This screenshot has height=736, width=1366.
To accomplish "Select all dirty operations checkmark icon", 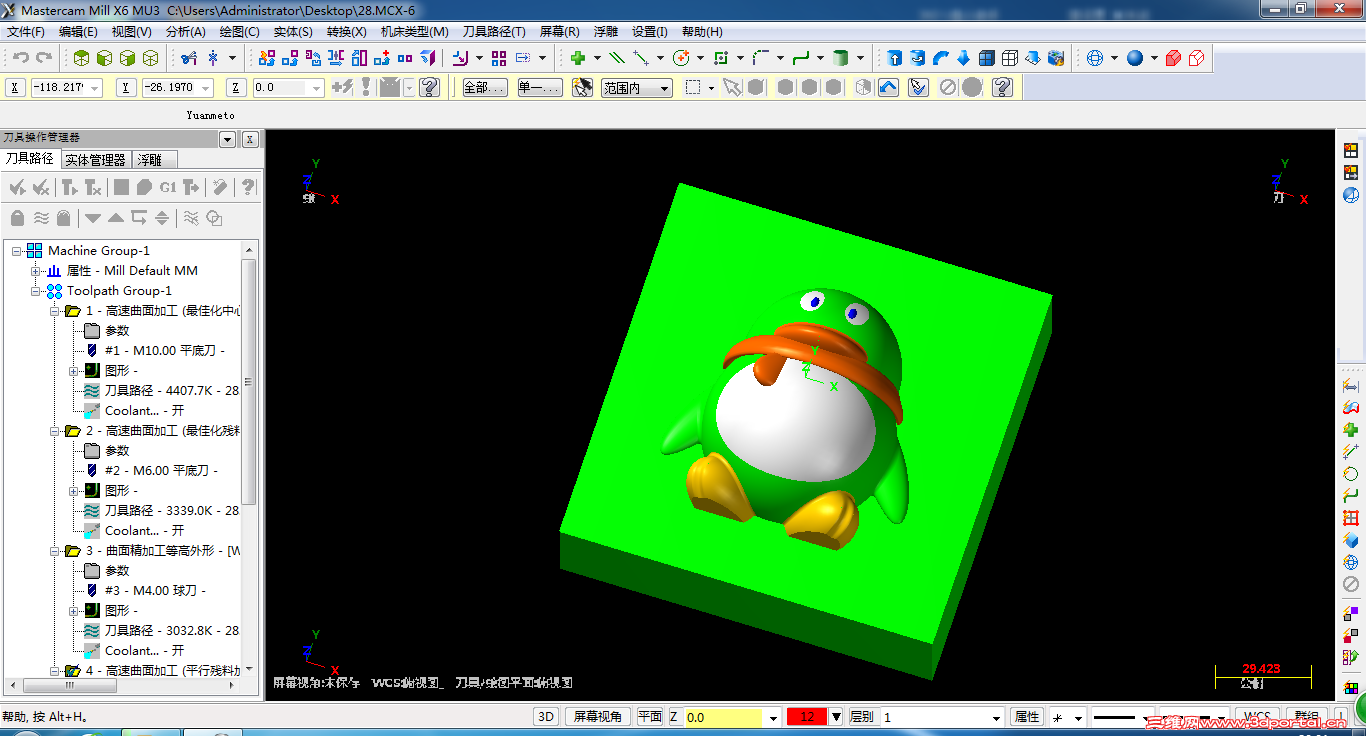I will [40, 187].
